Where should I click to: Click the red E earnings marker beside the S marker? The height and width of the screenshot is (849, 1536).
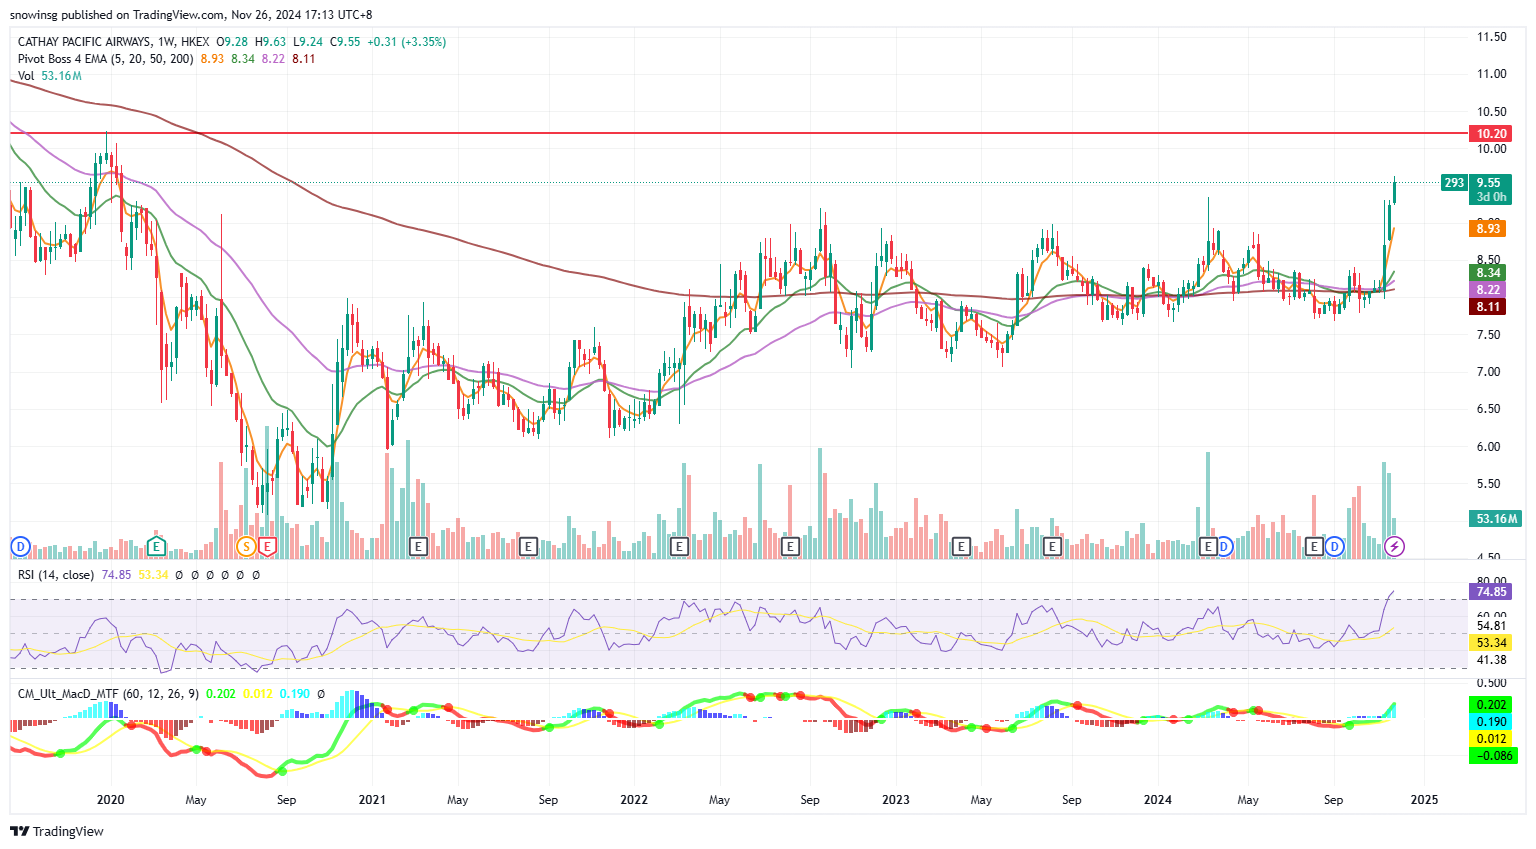pos(267,546)
